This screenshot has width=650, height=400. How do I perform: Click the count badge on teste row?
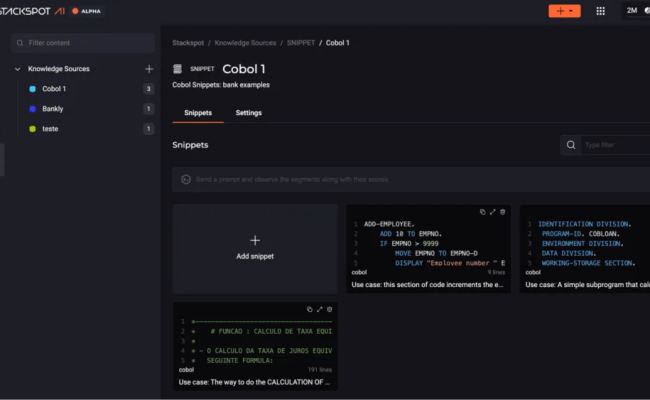click(148, 129)
